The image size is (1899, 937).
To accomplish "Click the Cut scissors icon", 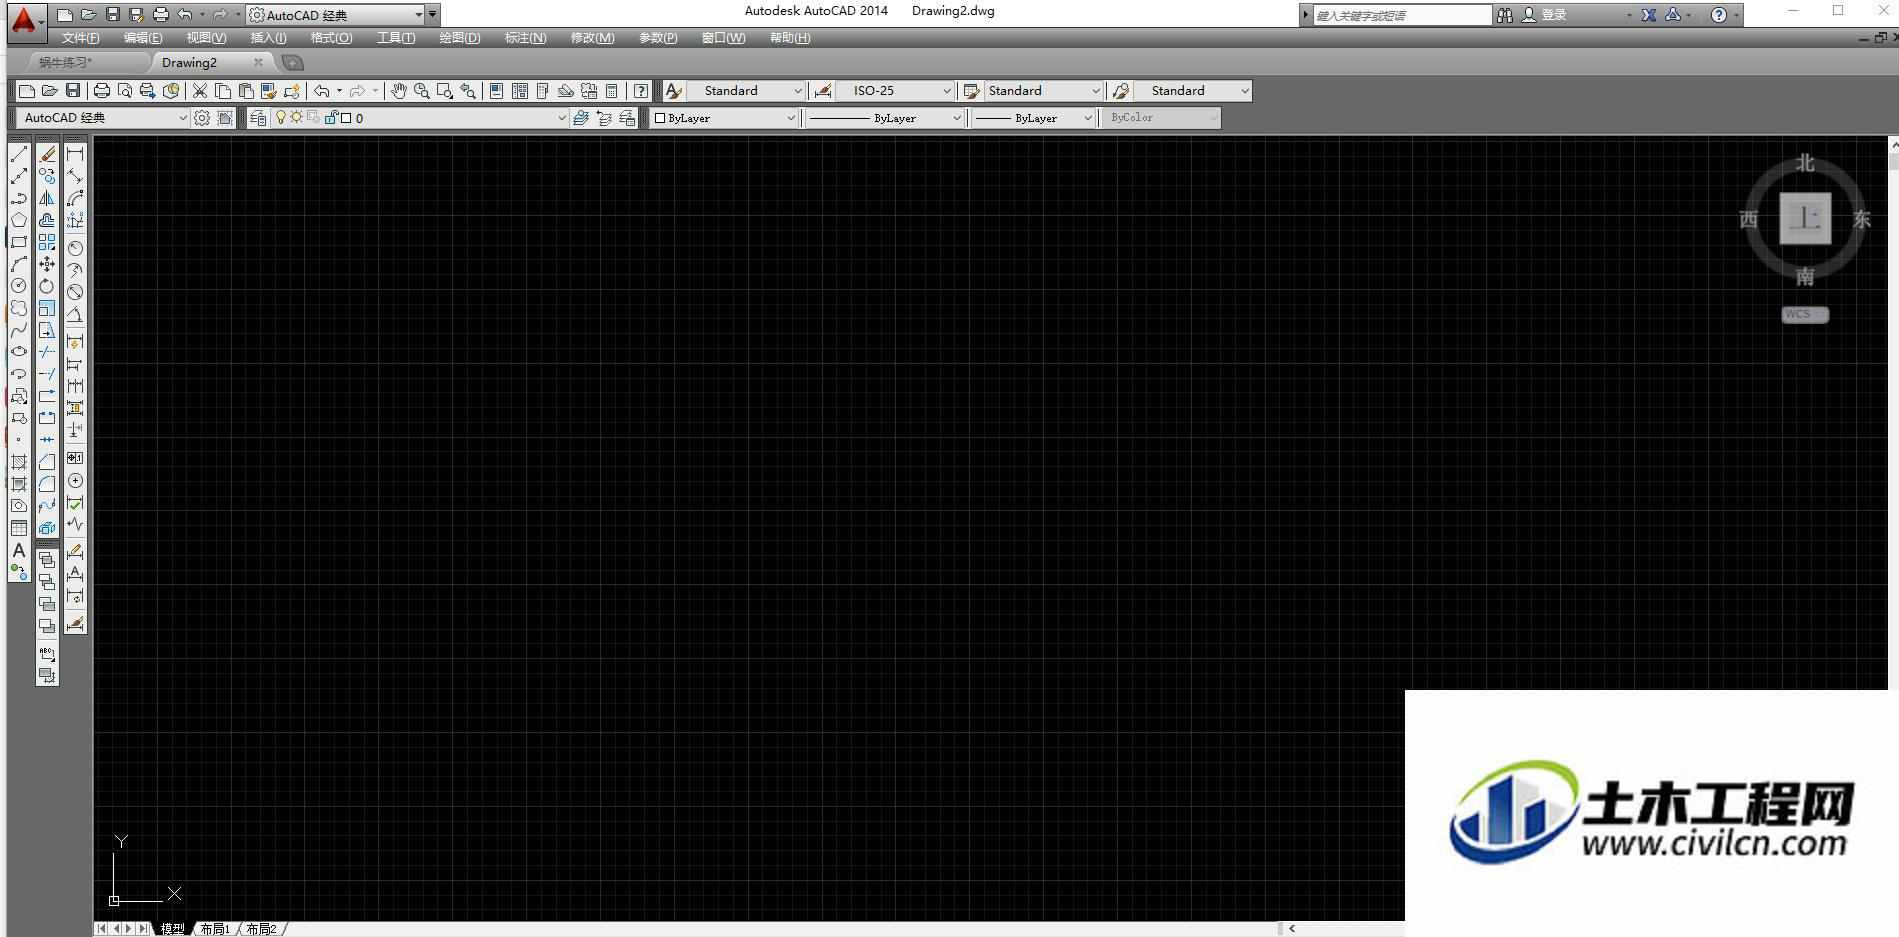I will pos(200,91).
